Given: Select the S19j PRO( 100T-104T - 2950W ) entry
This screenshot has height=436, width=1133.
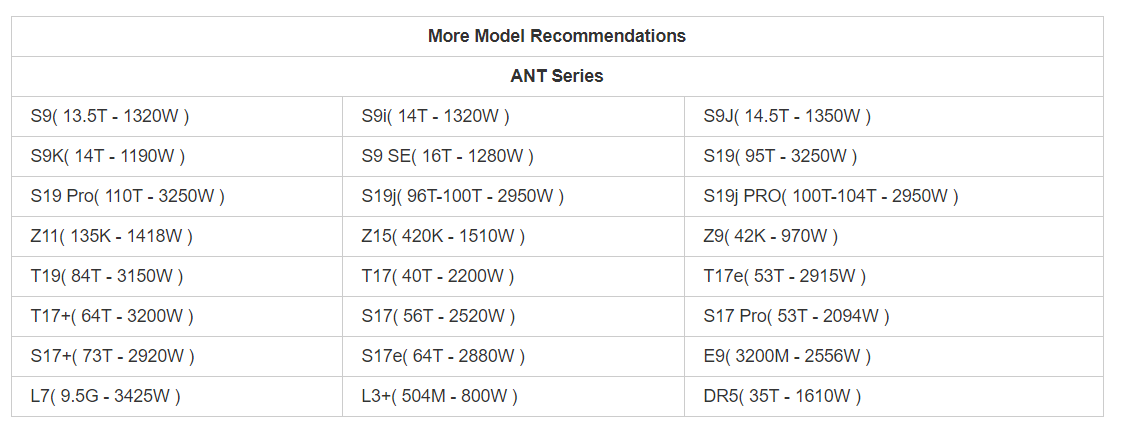Looking at the screenshot, I should [831, 196].
